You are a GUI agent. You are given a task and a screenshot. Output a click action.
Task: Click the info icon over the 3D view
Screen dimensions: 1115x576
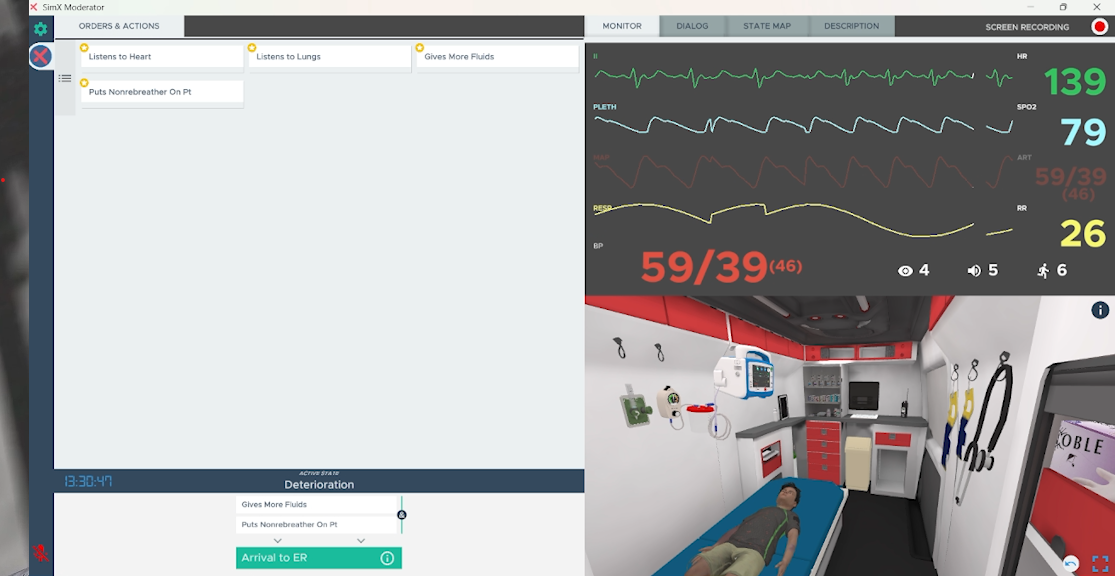(1099, 311)
